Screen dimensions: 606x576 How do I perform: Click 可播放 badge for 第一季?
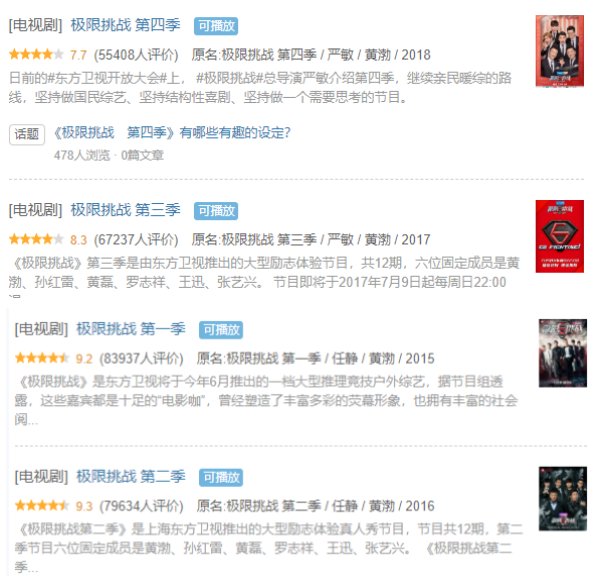point(221,330)
